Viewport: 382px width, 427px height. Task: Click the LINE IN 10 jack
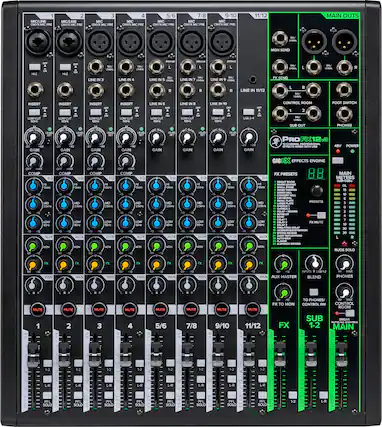217,90
